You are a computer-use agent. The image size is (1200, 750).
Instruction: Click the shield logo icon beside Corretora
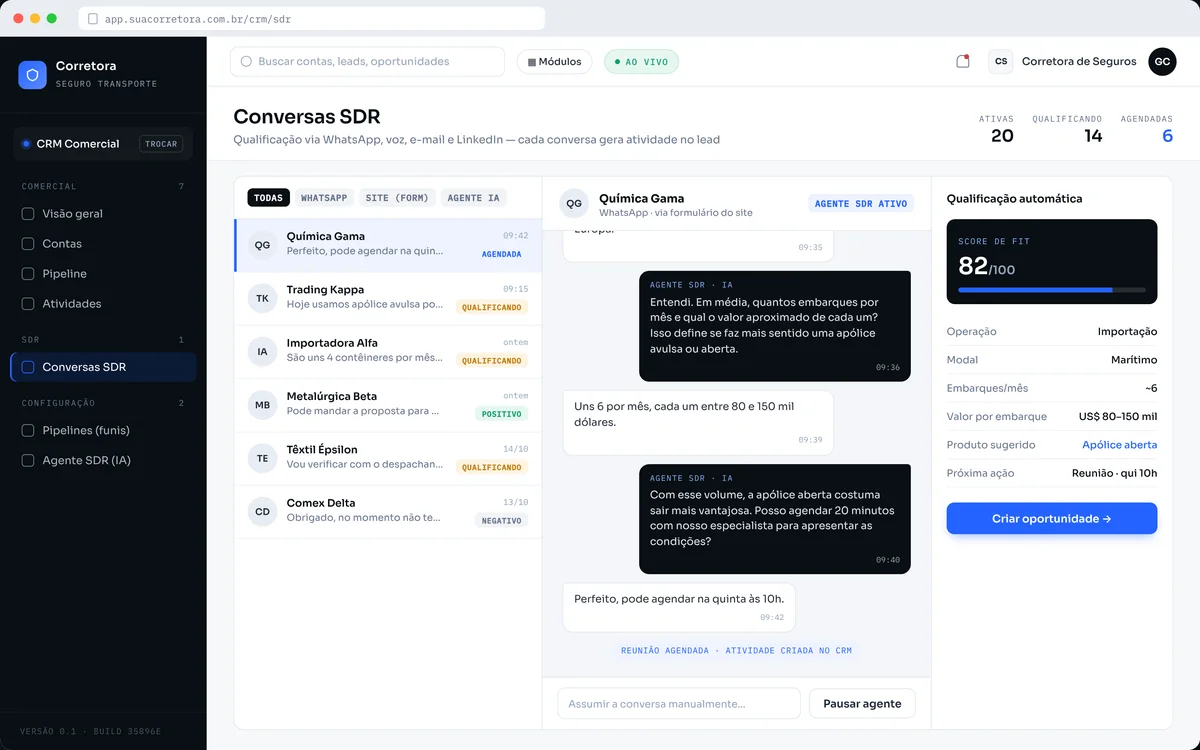point(33,75)
